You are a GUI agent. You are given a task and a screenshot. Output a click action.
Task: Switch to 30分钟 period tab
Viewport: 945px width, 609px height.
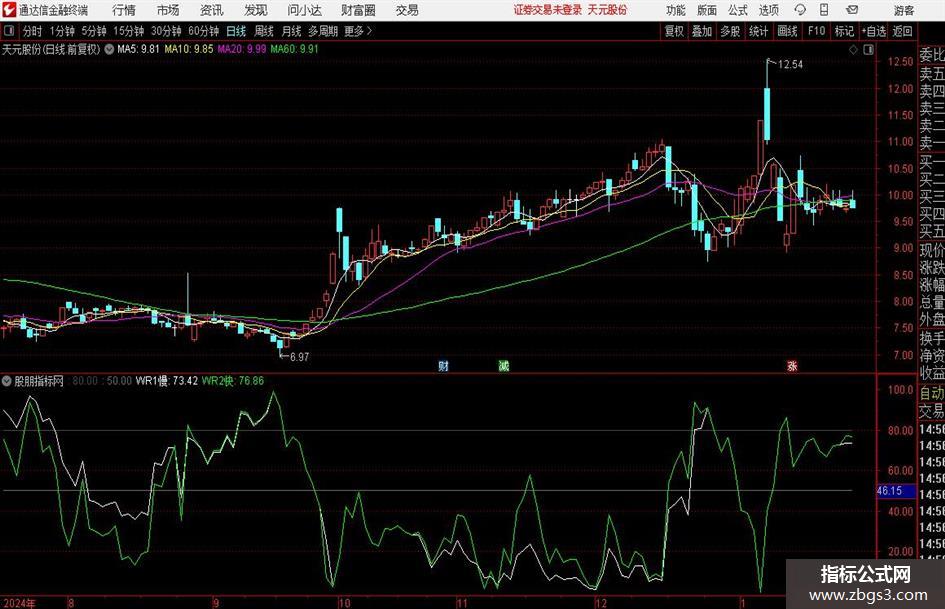[x=166, y=31]
